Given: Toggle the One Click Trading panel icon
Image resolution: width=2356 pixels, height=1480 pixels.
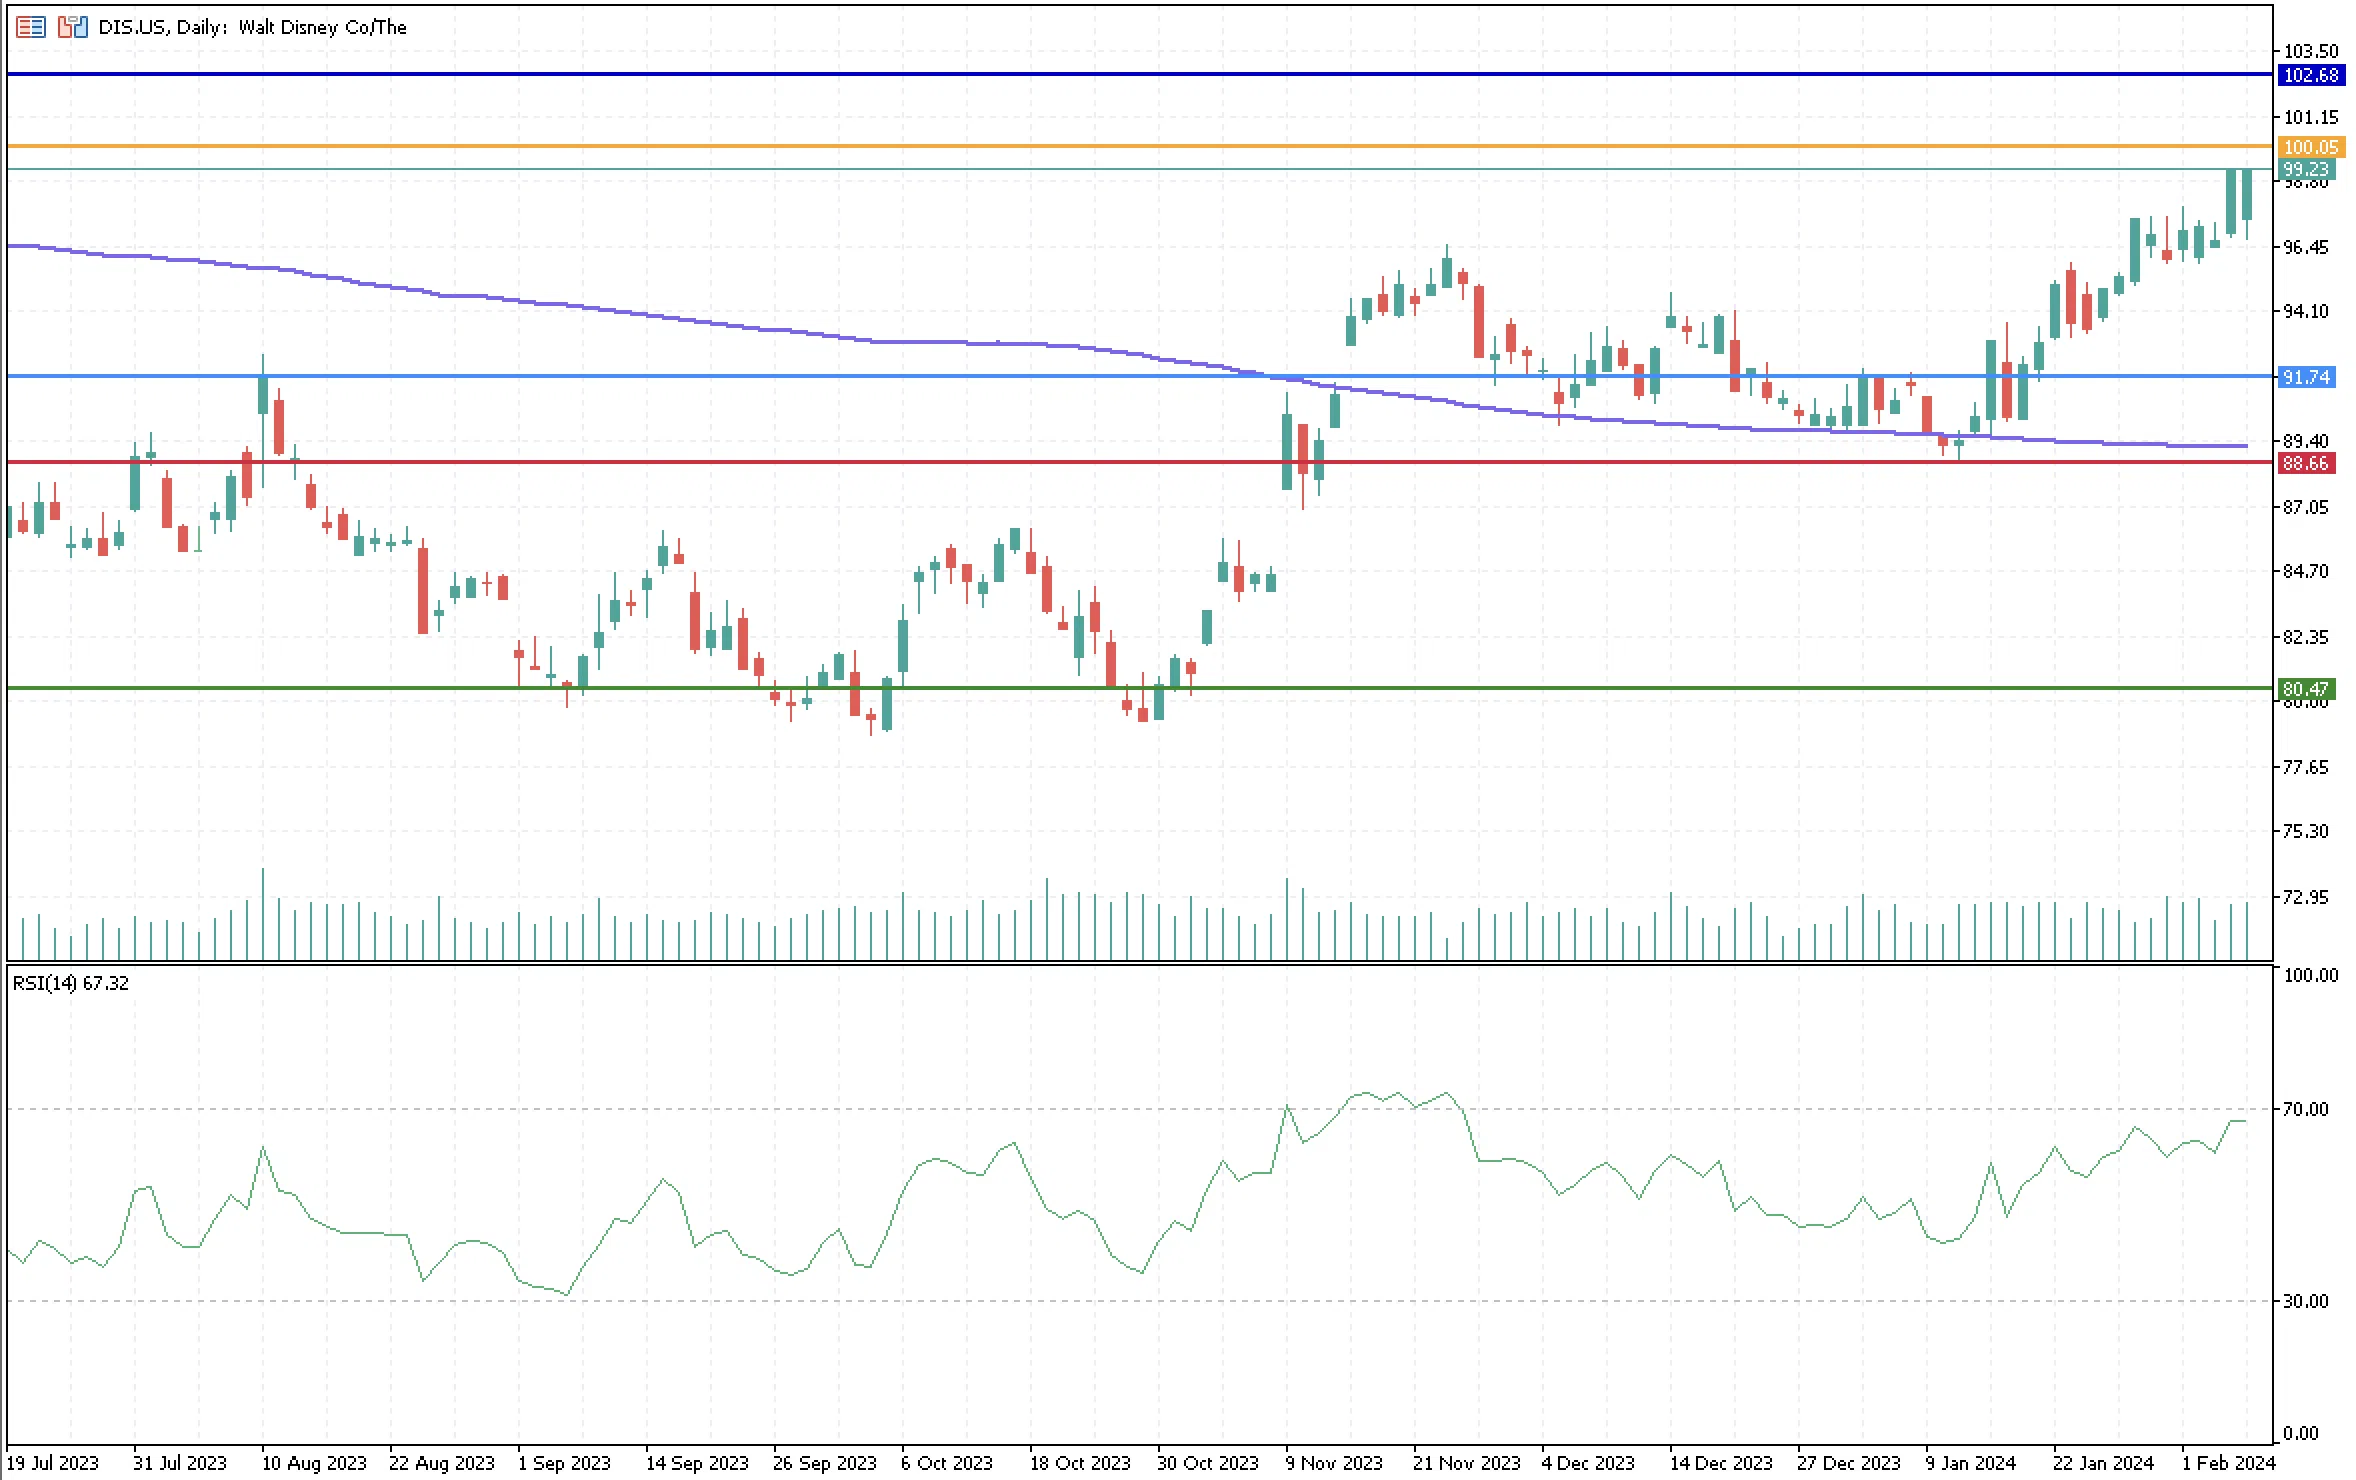Looking at the screenshot, I should pyautogui.click(x=72, y=27).
